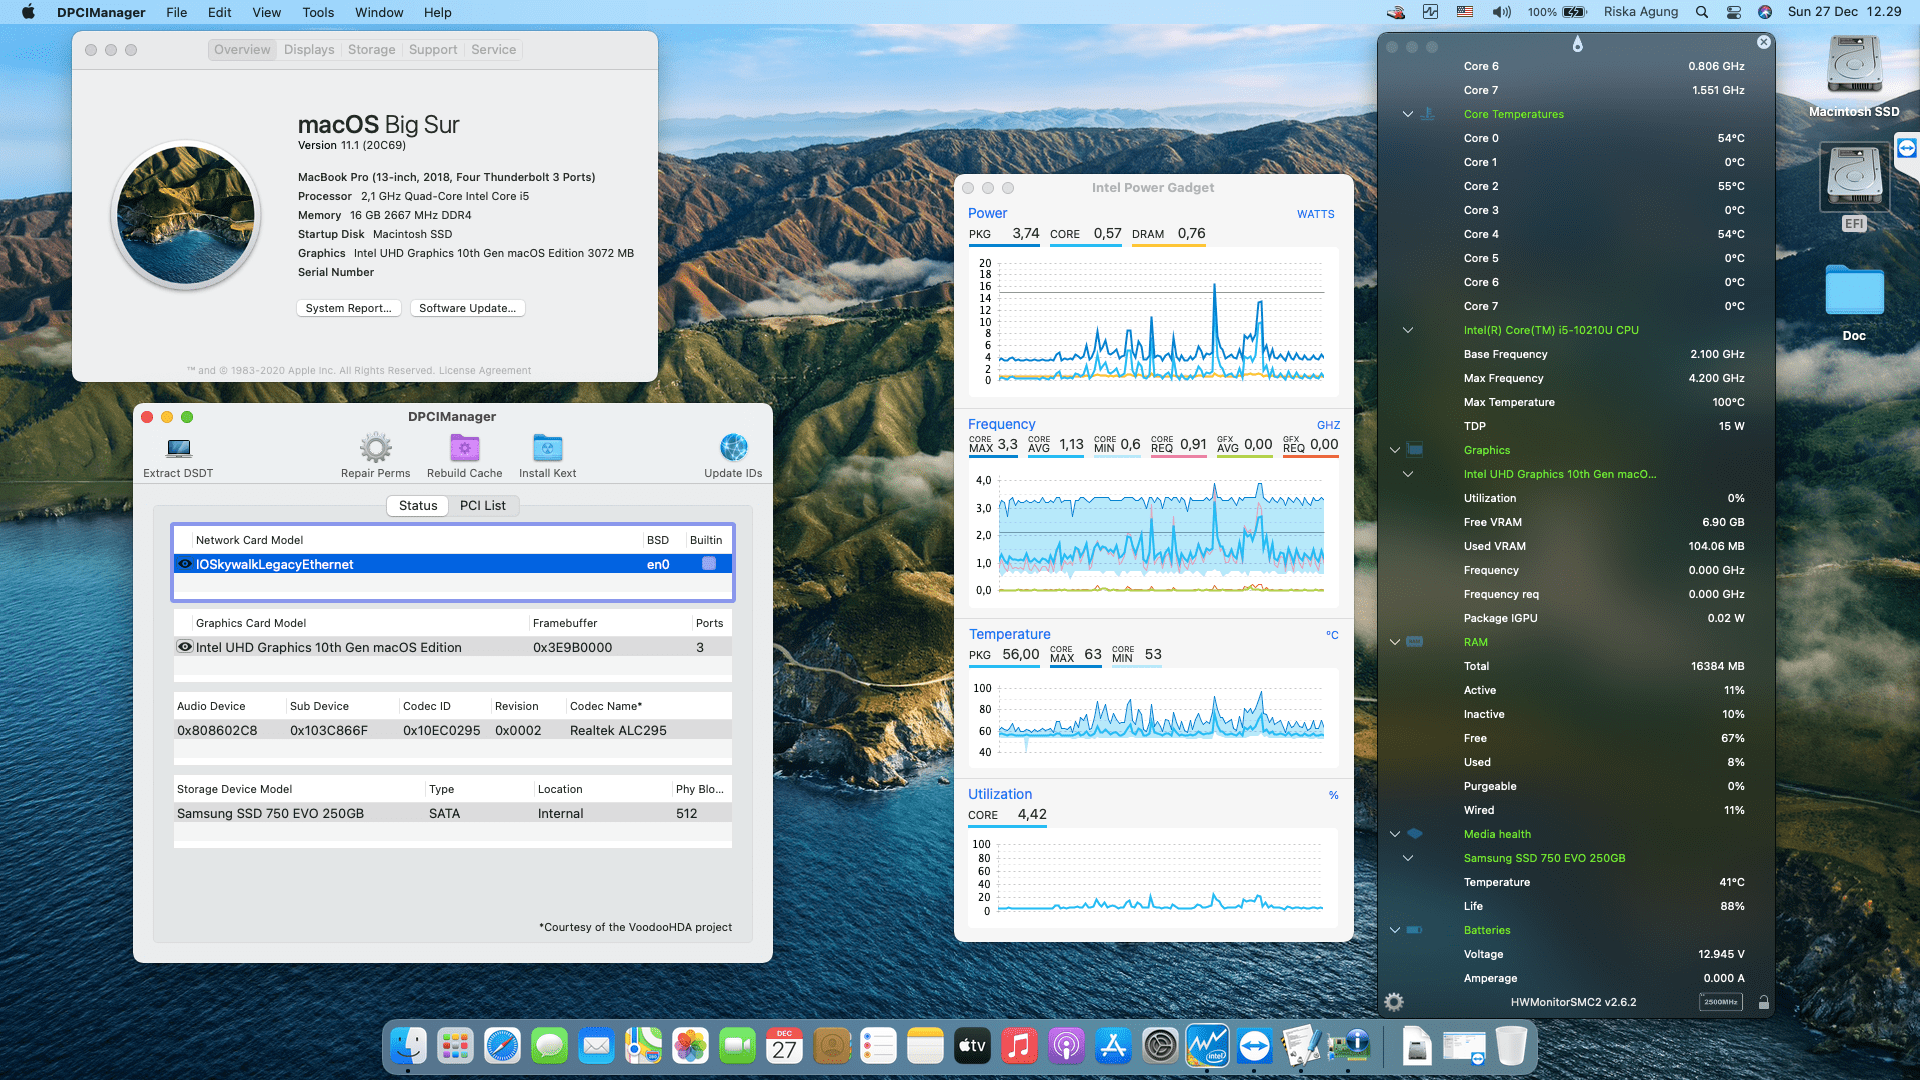Open Siri from the menu bar
The width and height of the screenshot is (1920, 1080).
(x=1765, y=12)
